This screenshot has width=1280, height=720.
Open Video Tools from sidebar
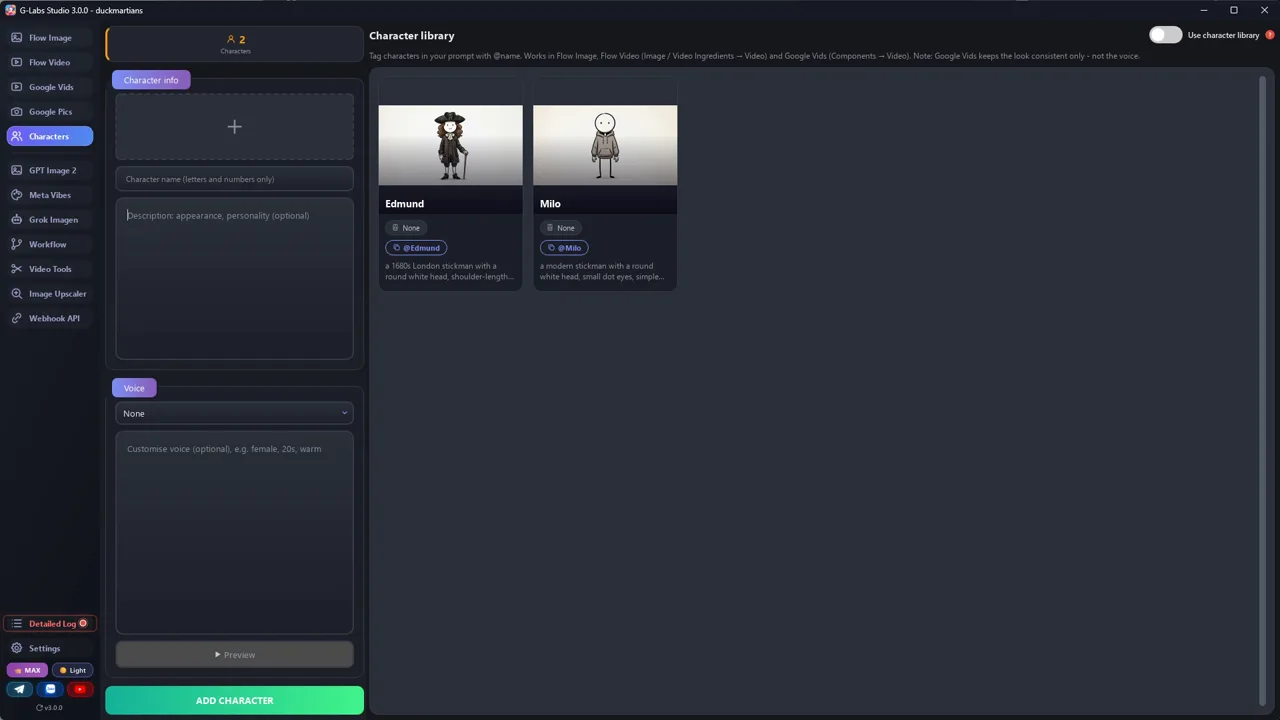(x=49, y=269)
